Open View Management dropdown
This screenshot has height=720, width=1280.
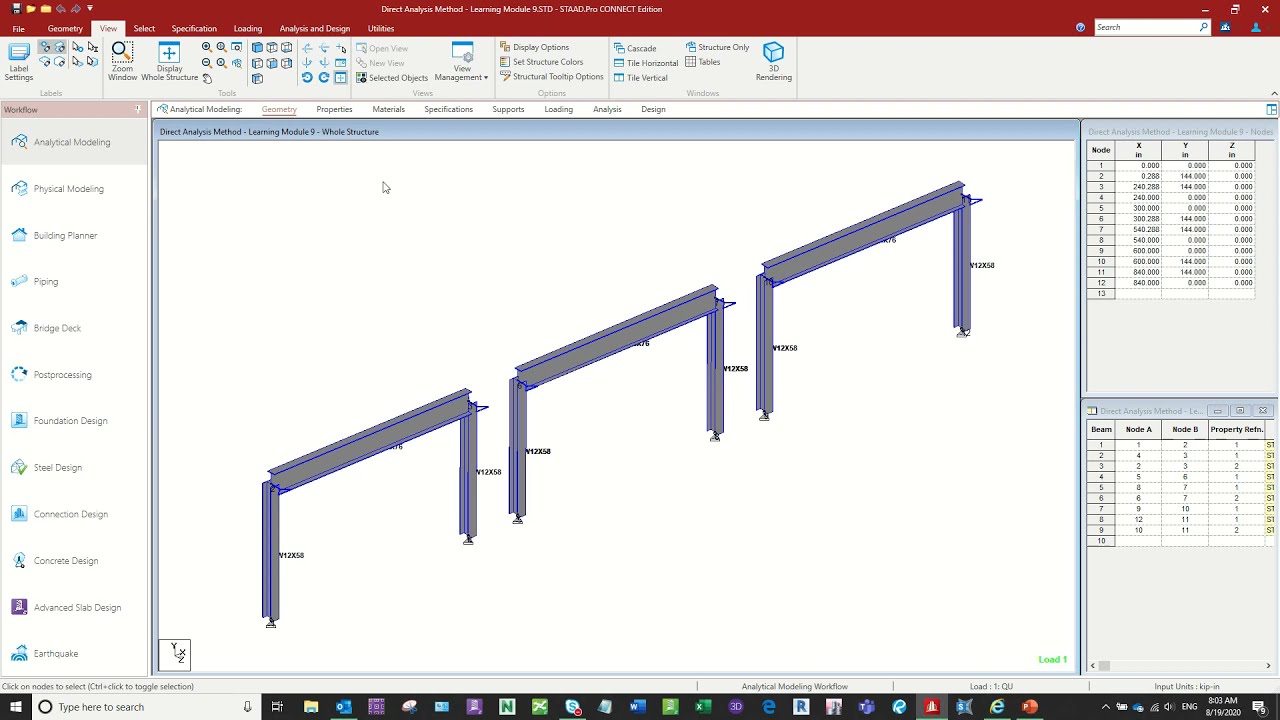tap(462, 62)
